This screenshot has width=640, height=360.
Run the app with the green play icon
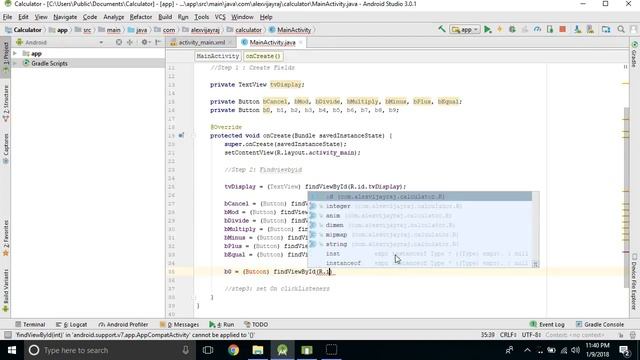pyautogui.click(x=487, y=29)
